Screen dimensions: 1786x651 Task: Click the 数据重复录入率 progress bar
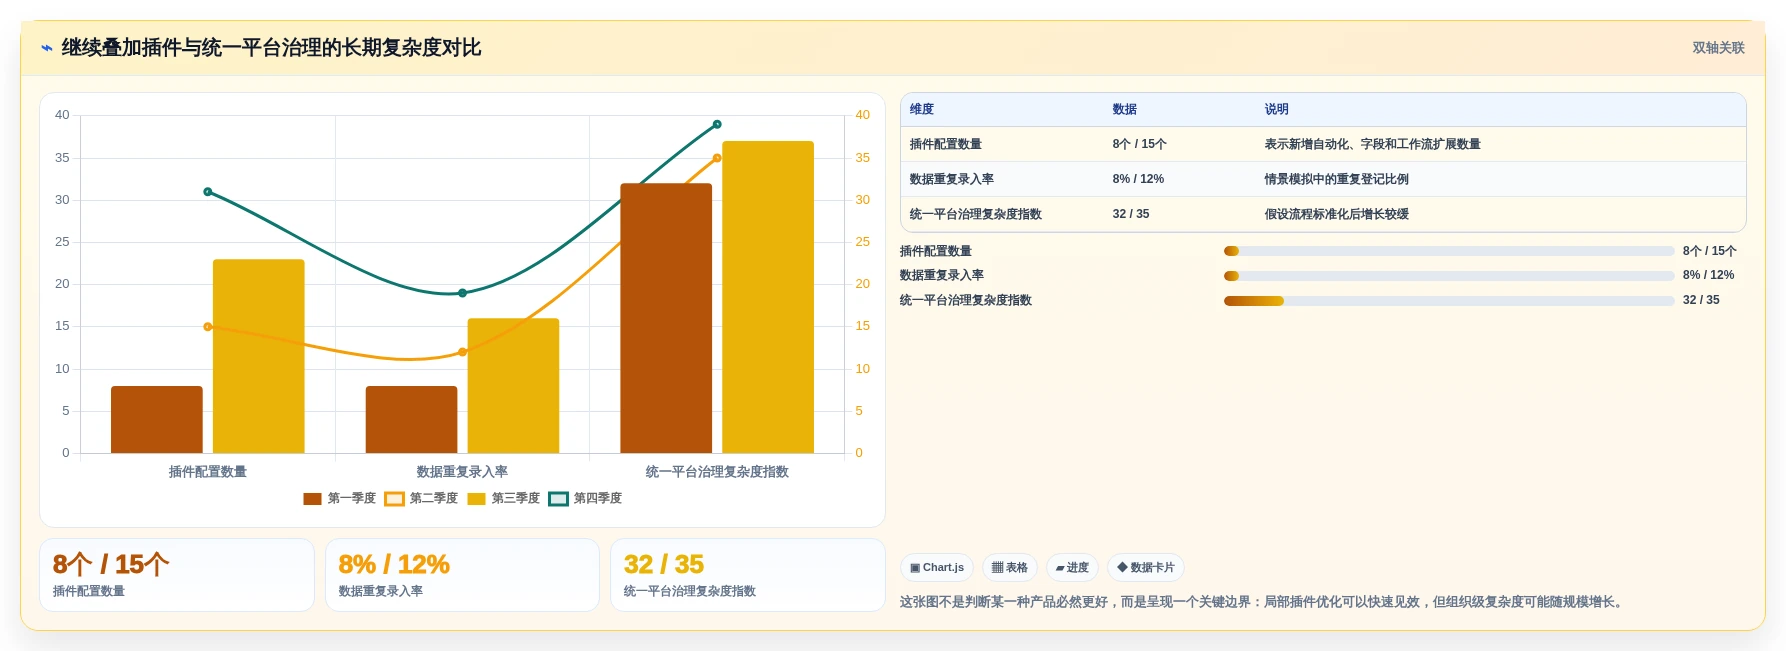(x=1449, y=276)
